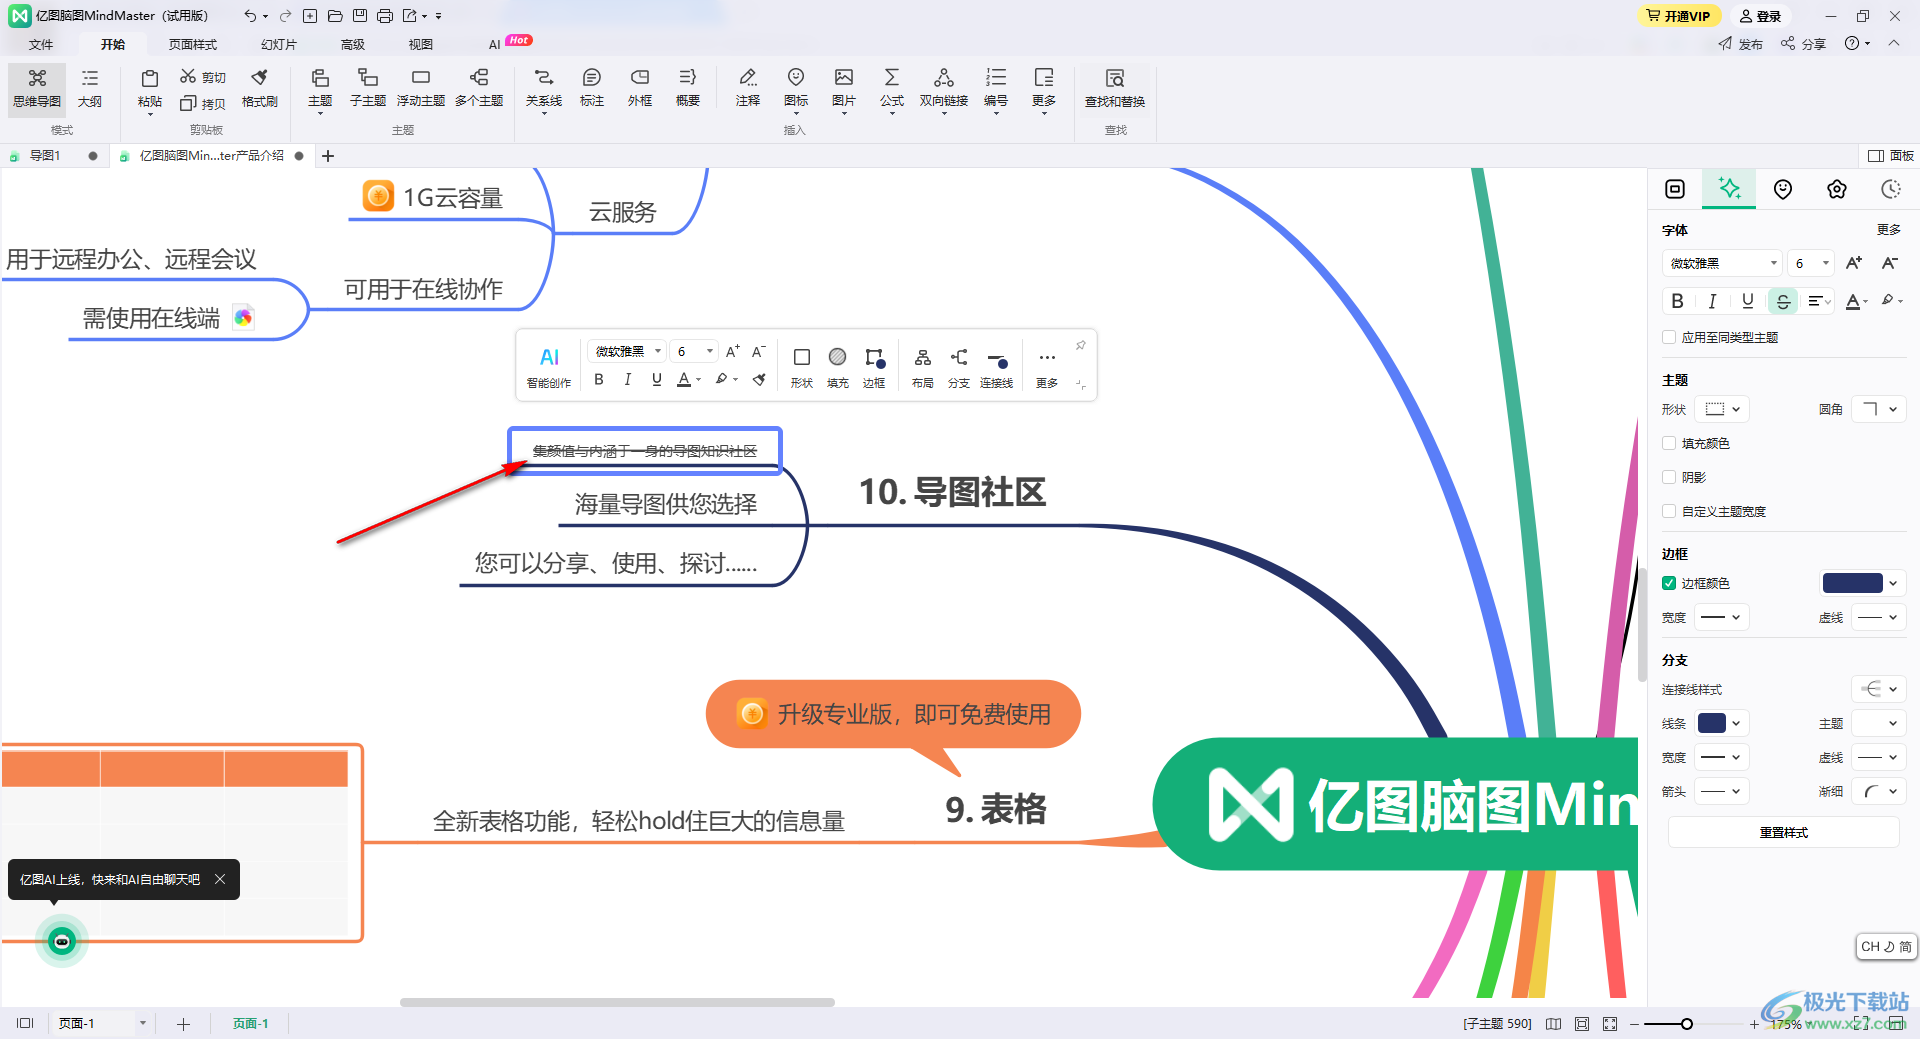Open the topic Shape (形状) dropdown
The width and height of the screenshot is (1920, 1040).
(1723, 409)
